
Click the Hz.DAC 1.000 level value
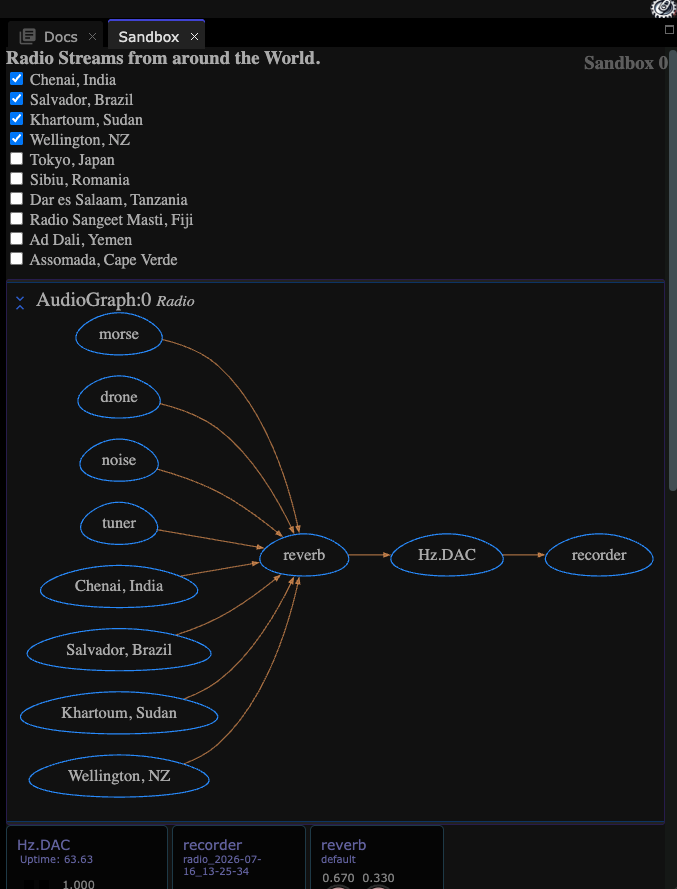click(x=78, y=884)
